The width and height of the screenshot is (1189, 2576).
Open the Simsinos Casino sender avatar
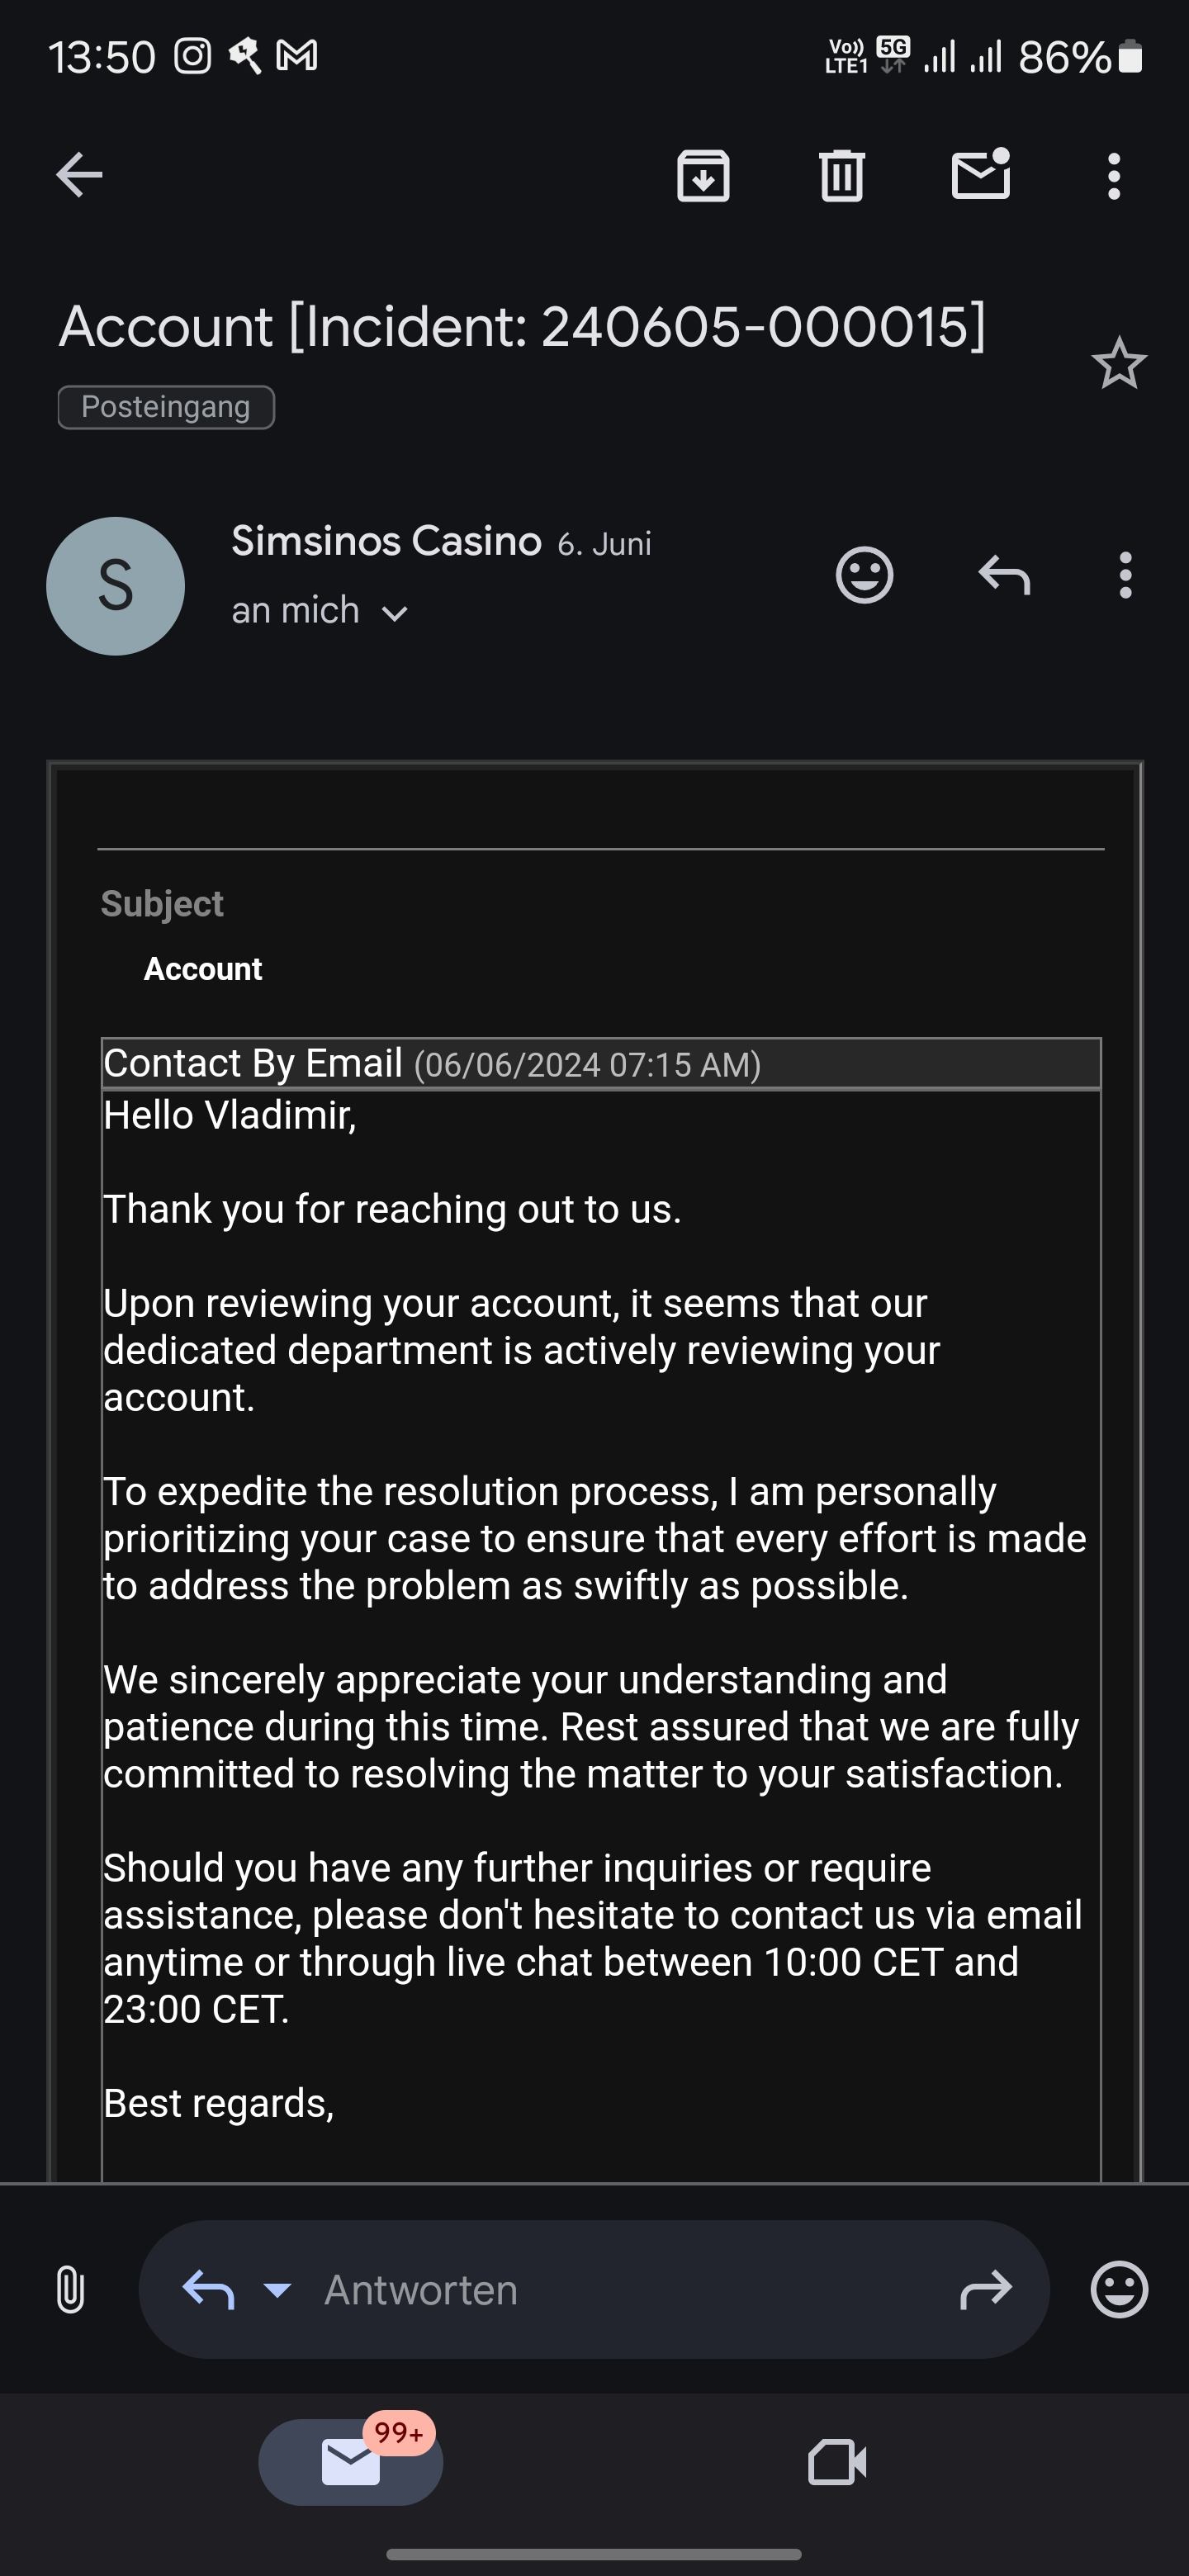pos(116,586)
